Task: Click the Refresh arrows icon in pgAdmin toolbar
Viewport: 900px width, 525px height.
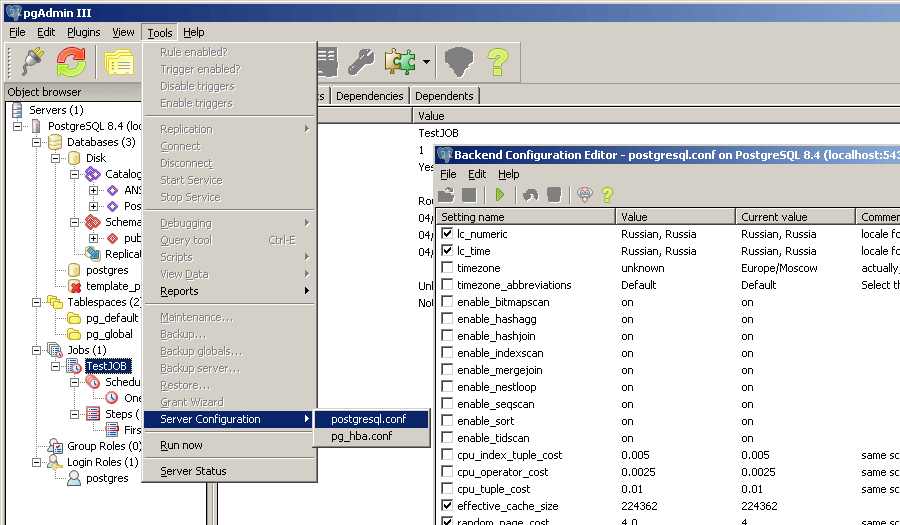Action: (71, 61)
